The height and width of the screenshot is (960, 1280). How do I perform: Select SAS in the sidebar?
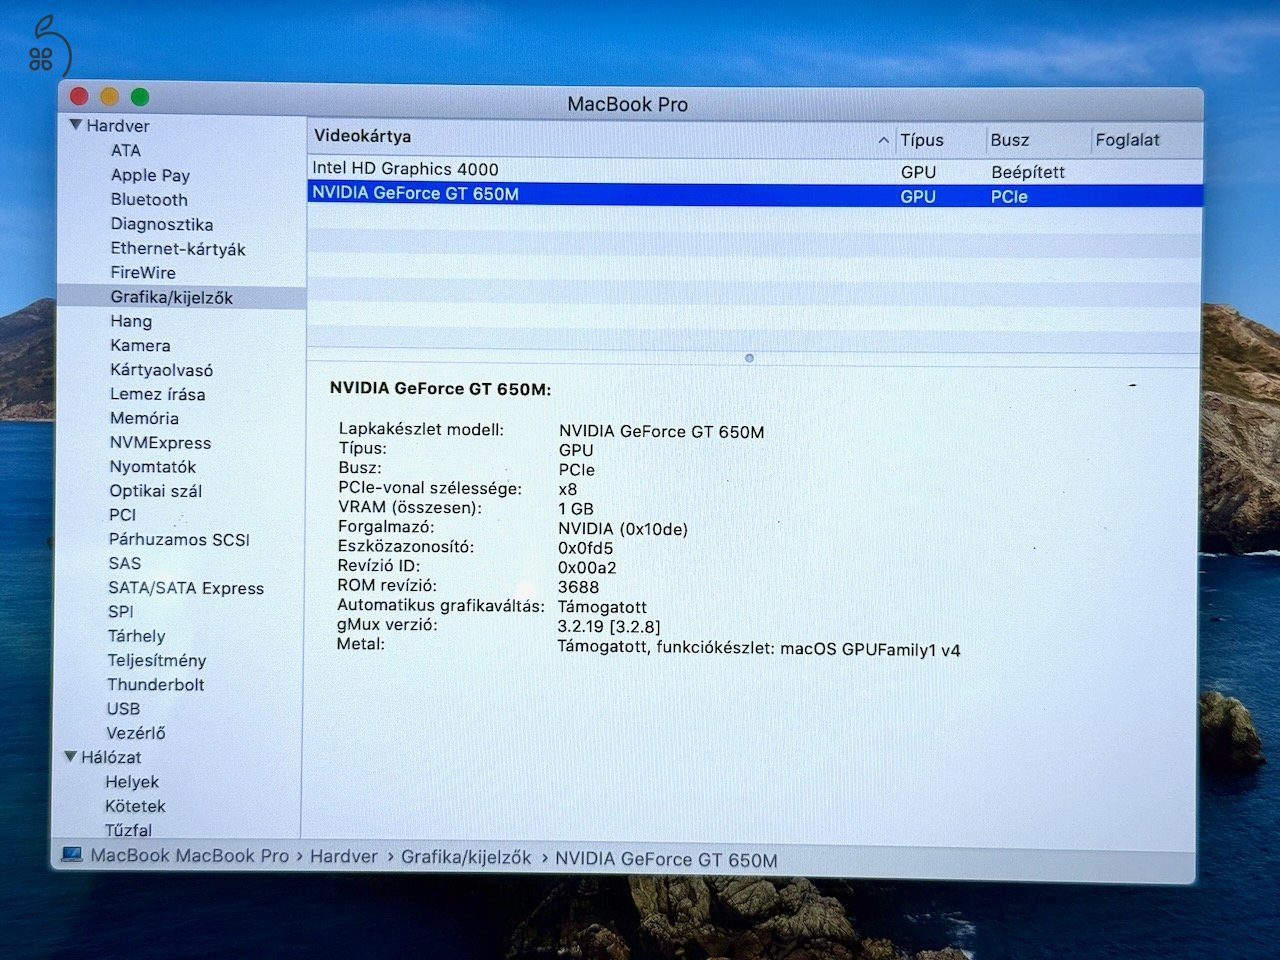pyautogui.click(x=124, y=564)
